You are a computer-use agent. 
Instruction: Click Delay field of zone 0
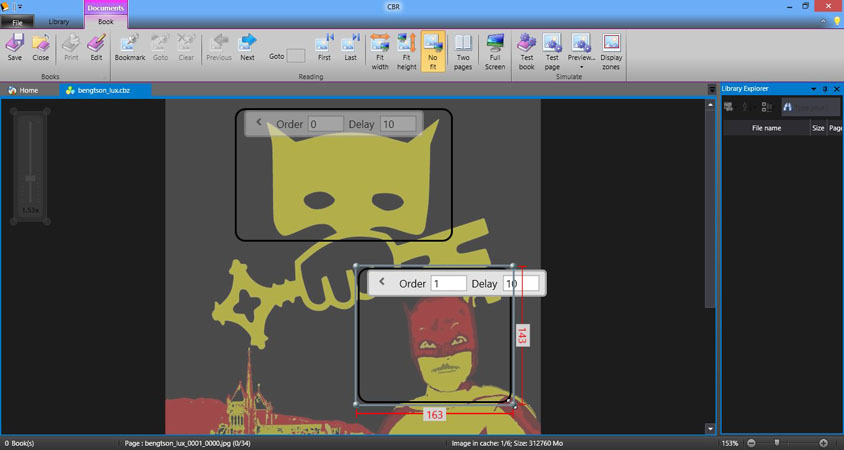click(x=398, y=124)
